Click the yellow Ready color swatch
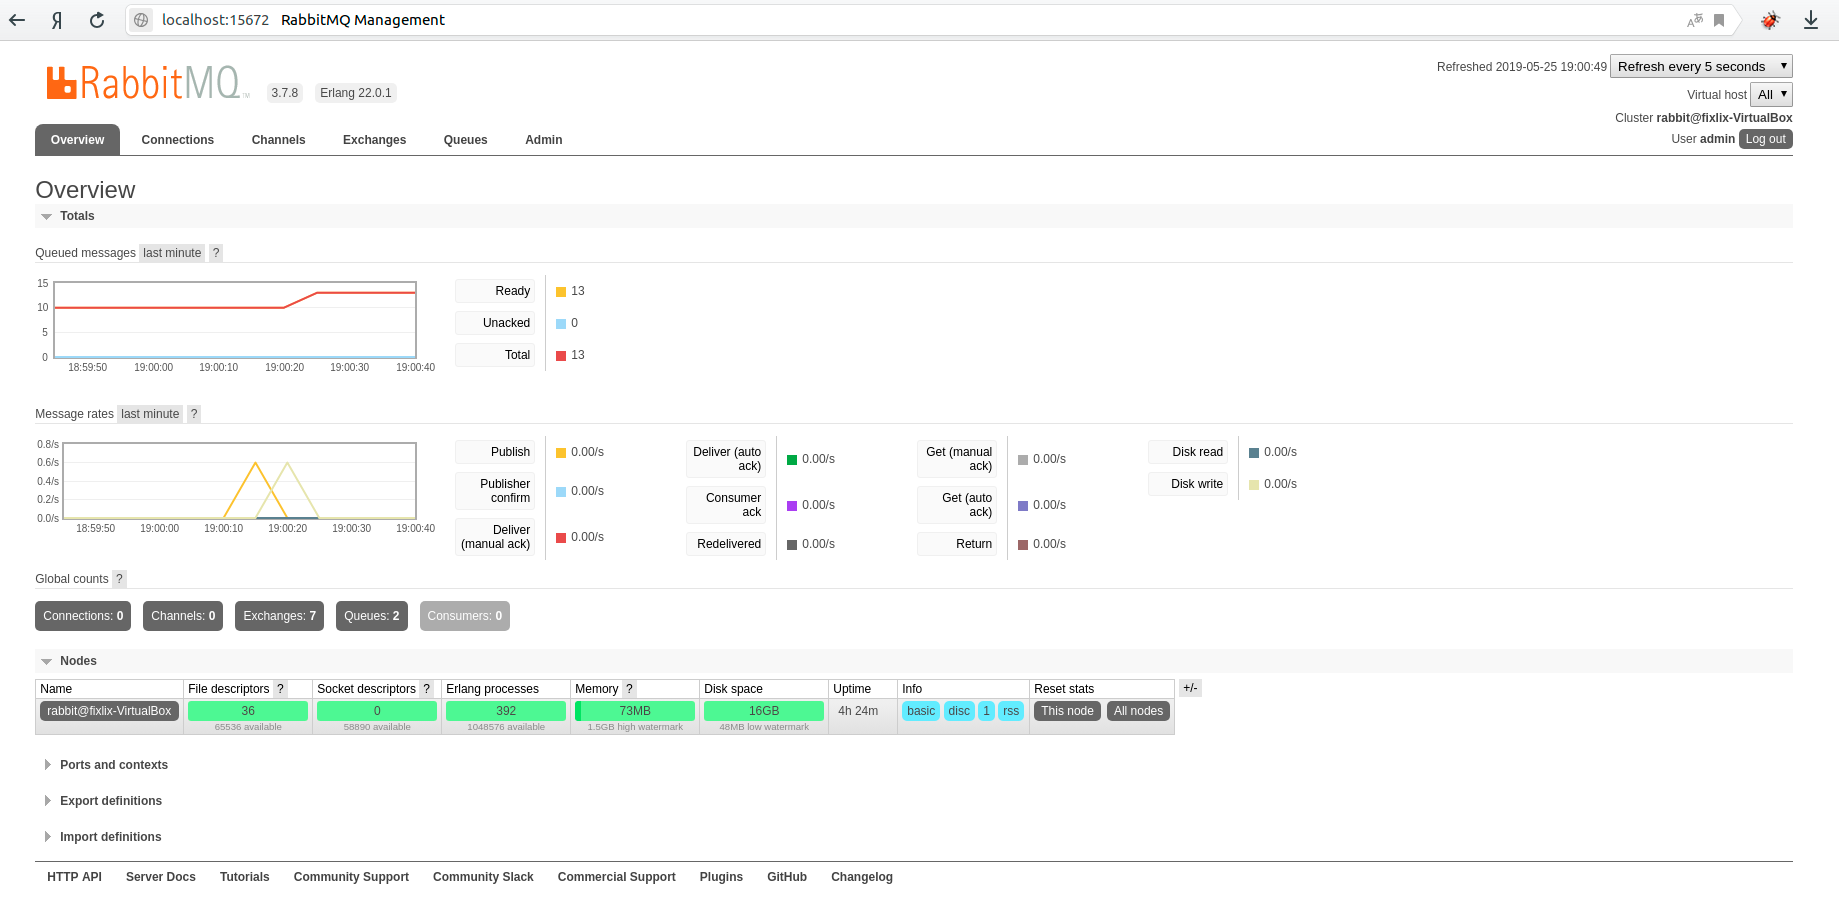 point(561,292)
